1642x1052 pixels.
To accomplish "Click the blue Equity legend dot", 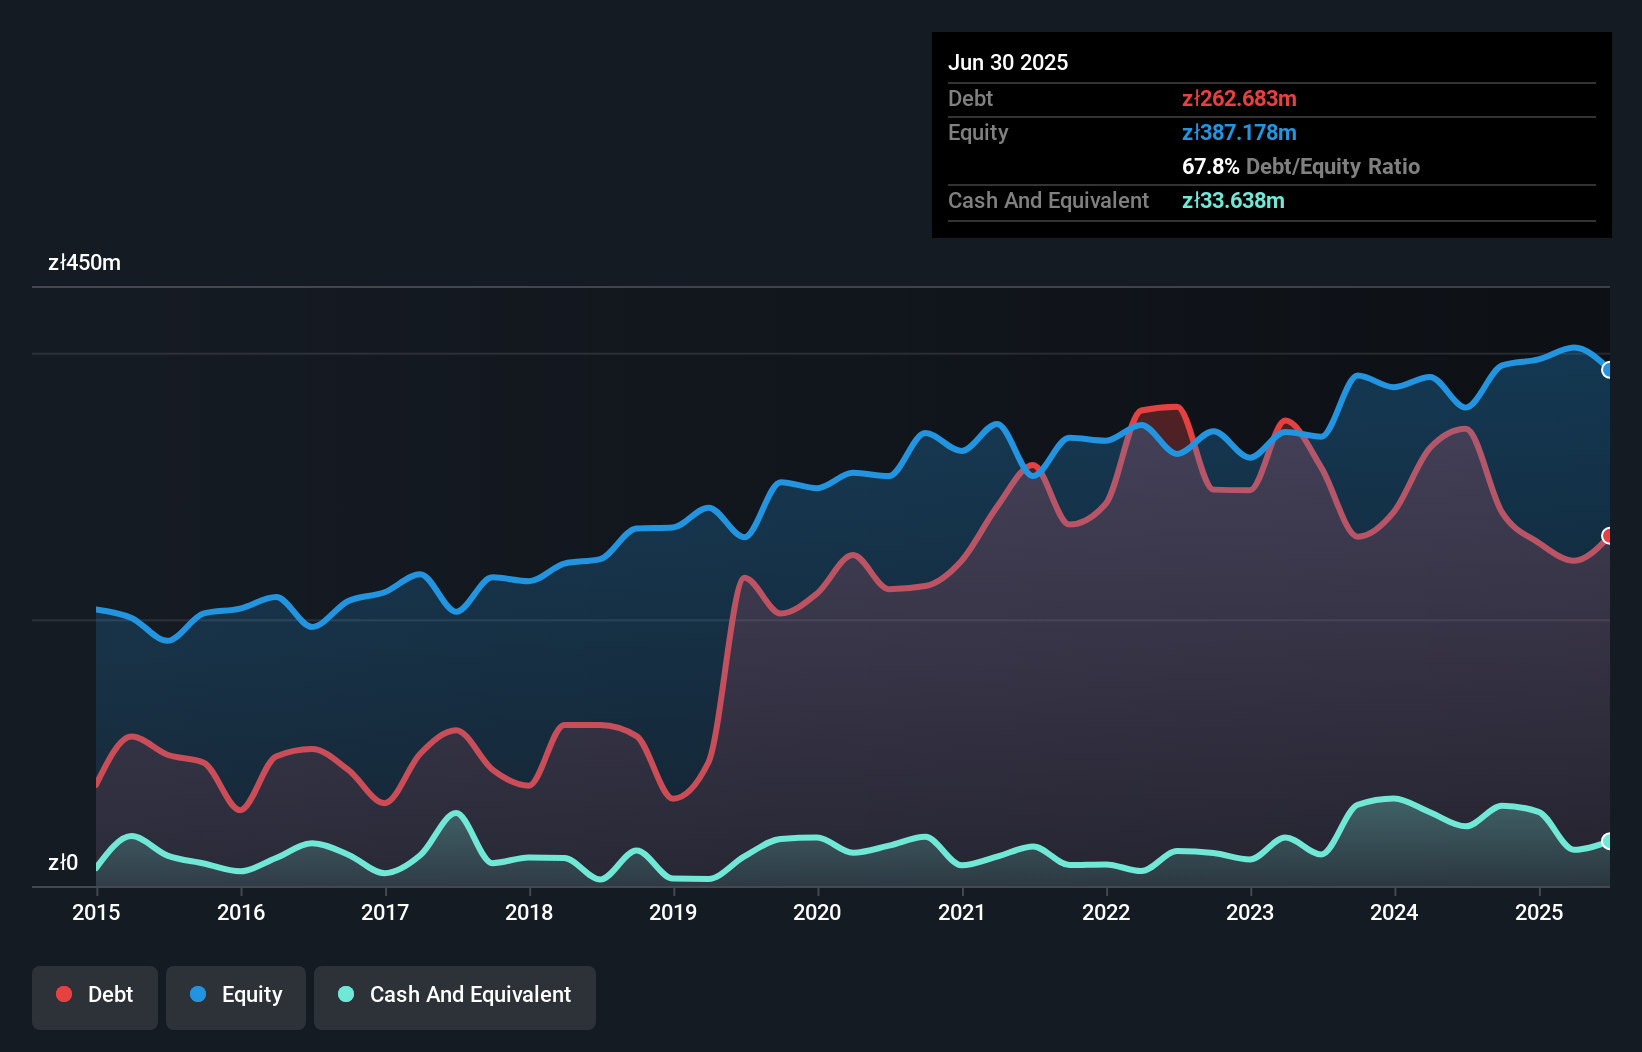I will 198,994.
